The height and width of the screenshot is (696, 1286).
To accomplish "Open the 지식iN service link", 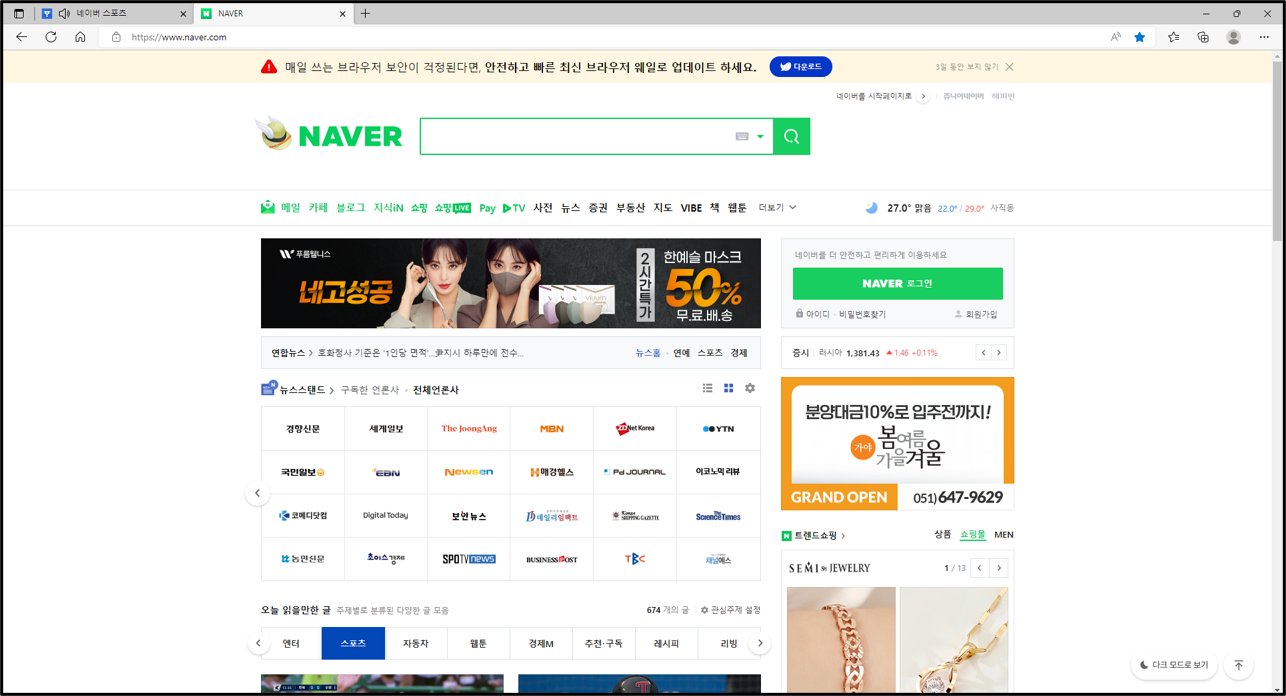I will coord(388,208).
